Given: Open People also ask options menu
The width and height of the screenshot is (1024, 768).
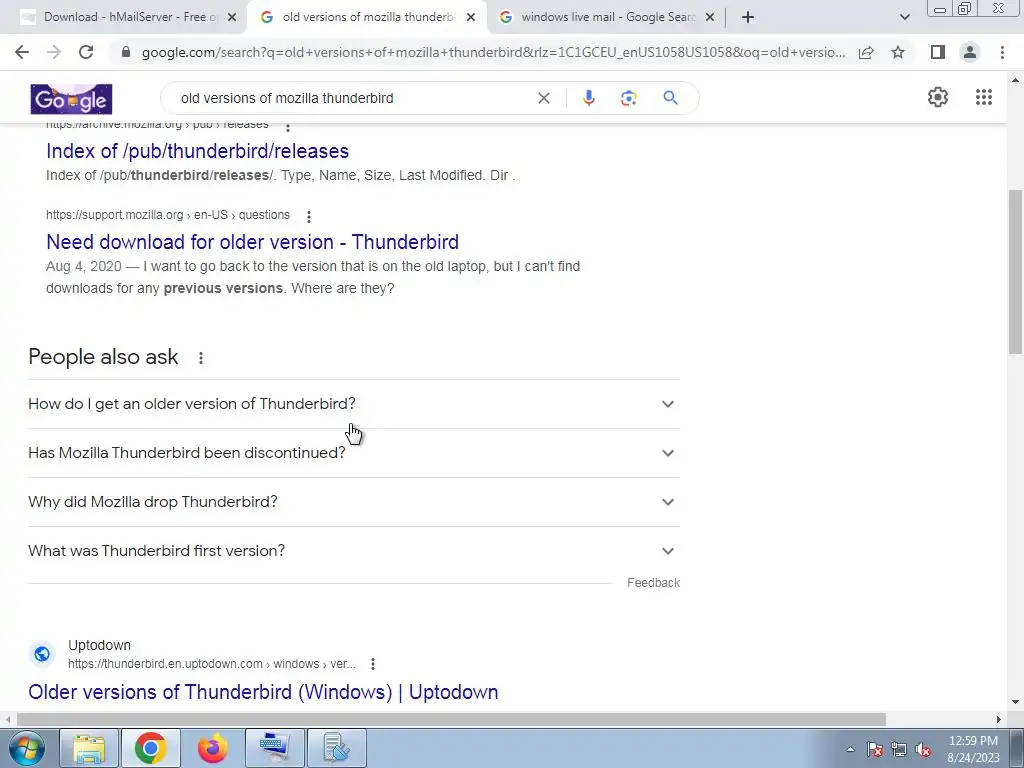Looking at the screenshot, I should click(x=200, y=358).
